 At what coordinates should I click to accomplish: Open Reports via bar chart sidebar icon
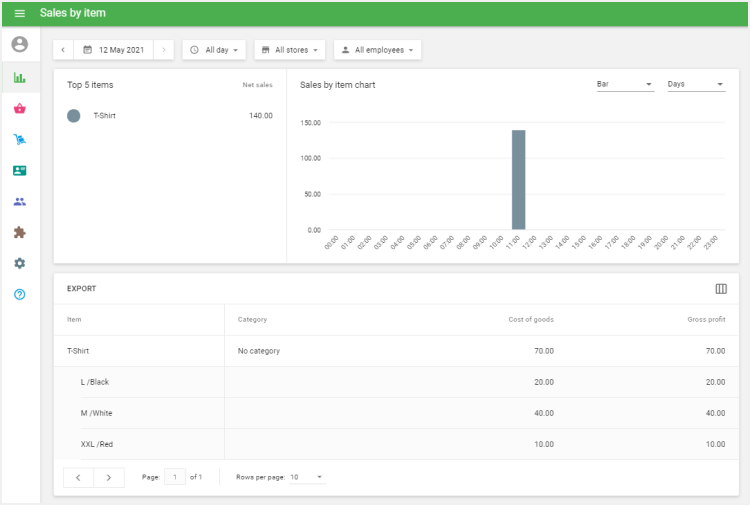click(20, 78)
